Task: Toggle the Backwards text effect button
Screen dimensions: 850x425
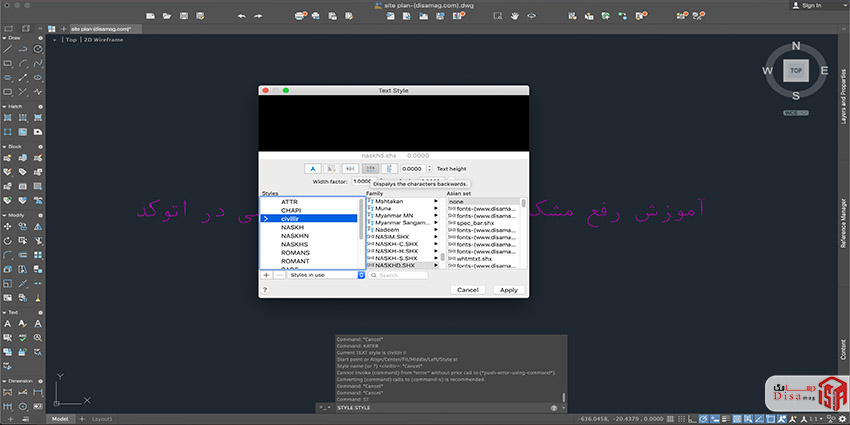Action: pos(370,168)
